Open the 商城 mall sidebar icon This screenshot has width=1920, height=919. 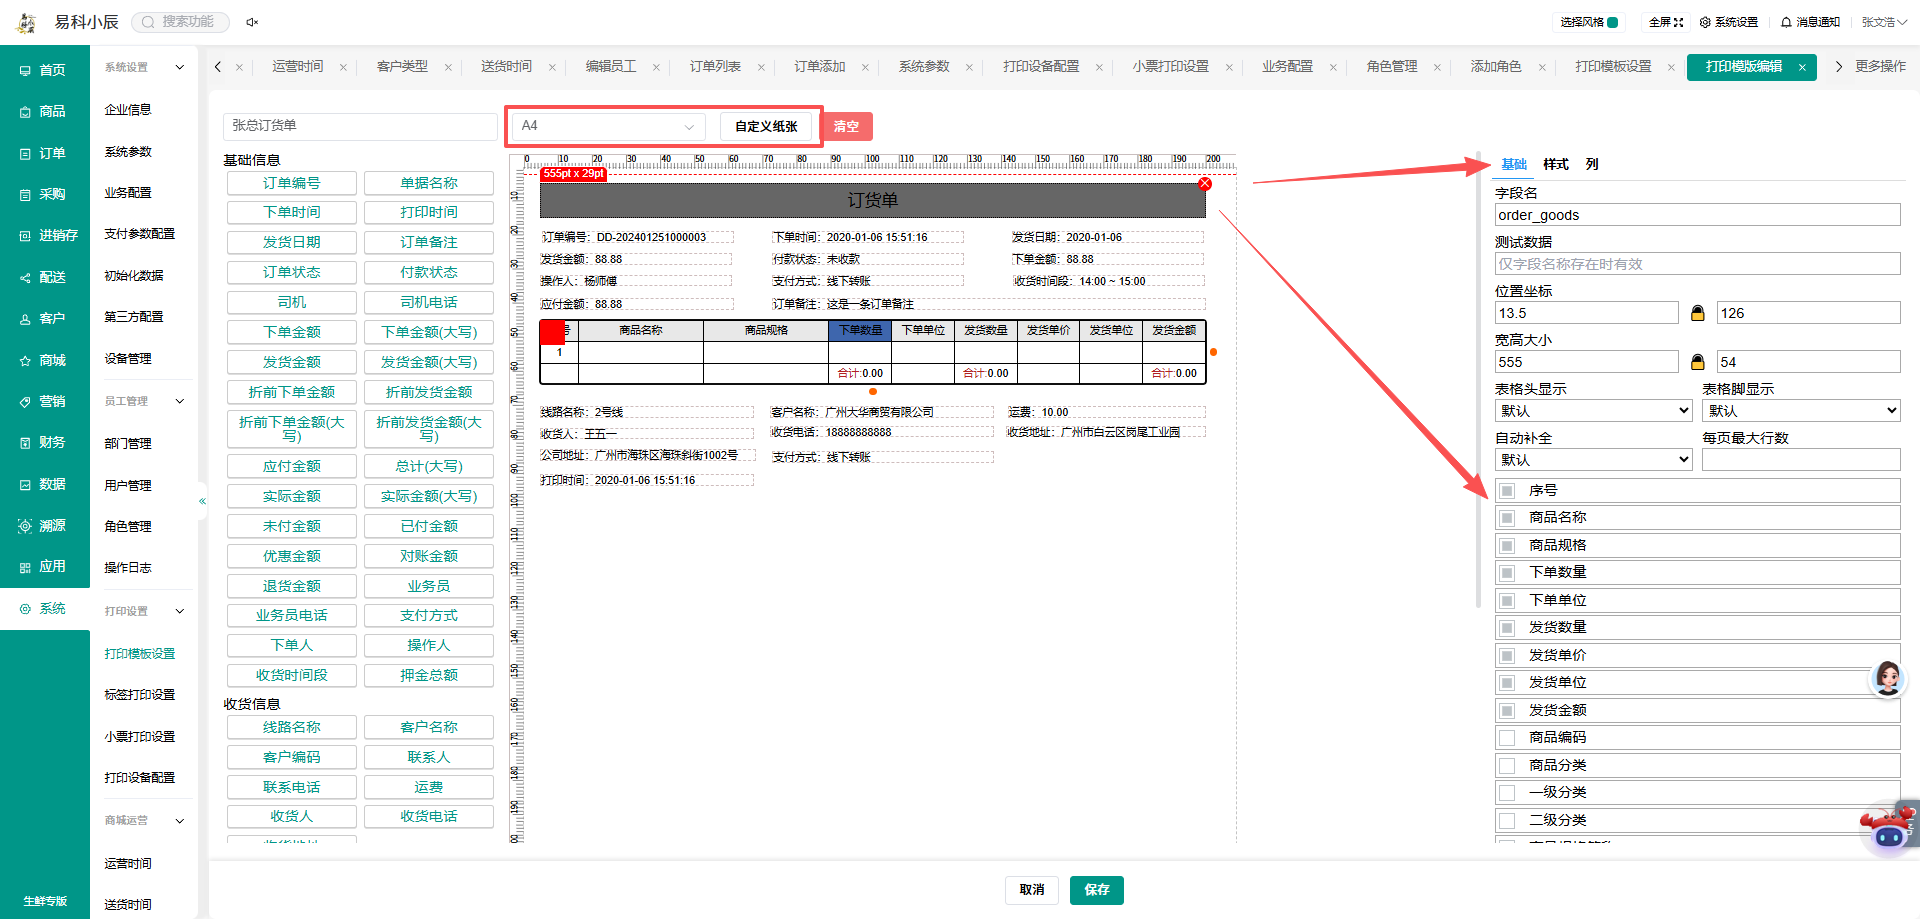[x=25, y=361]
